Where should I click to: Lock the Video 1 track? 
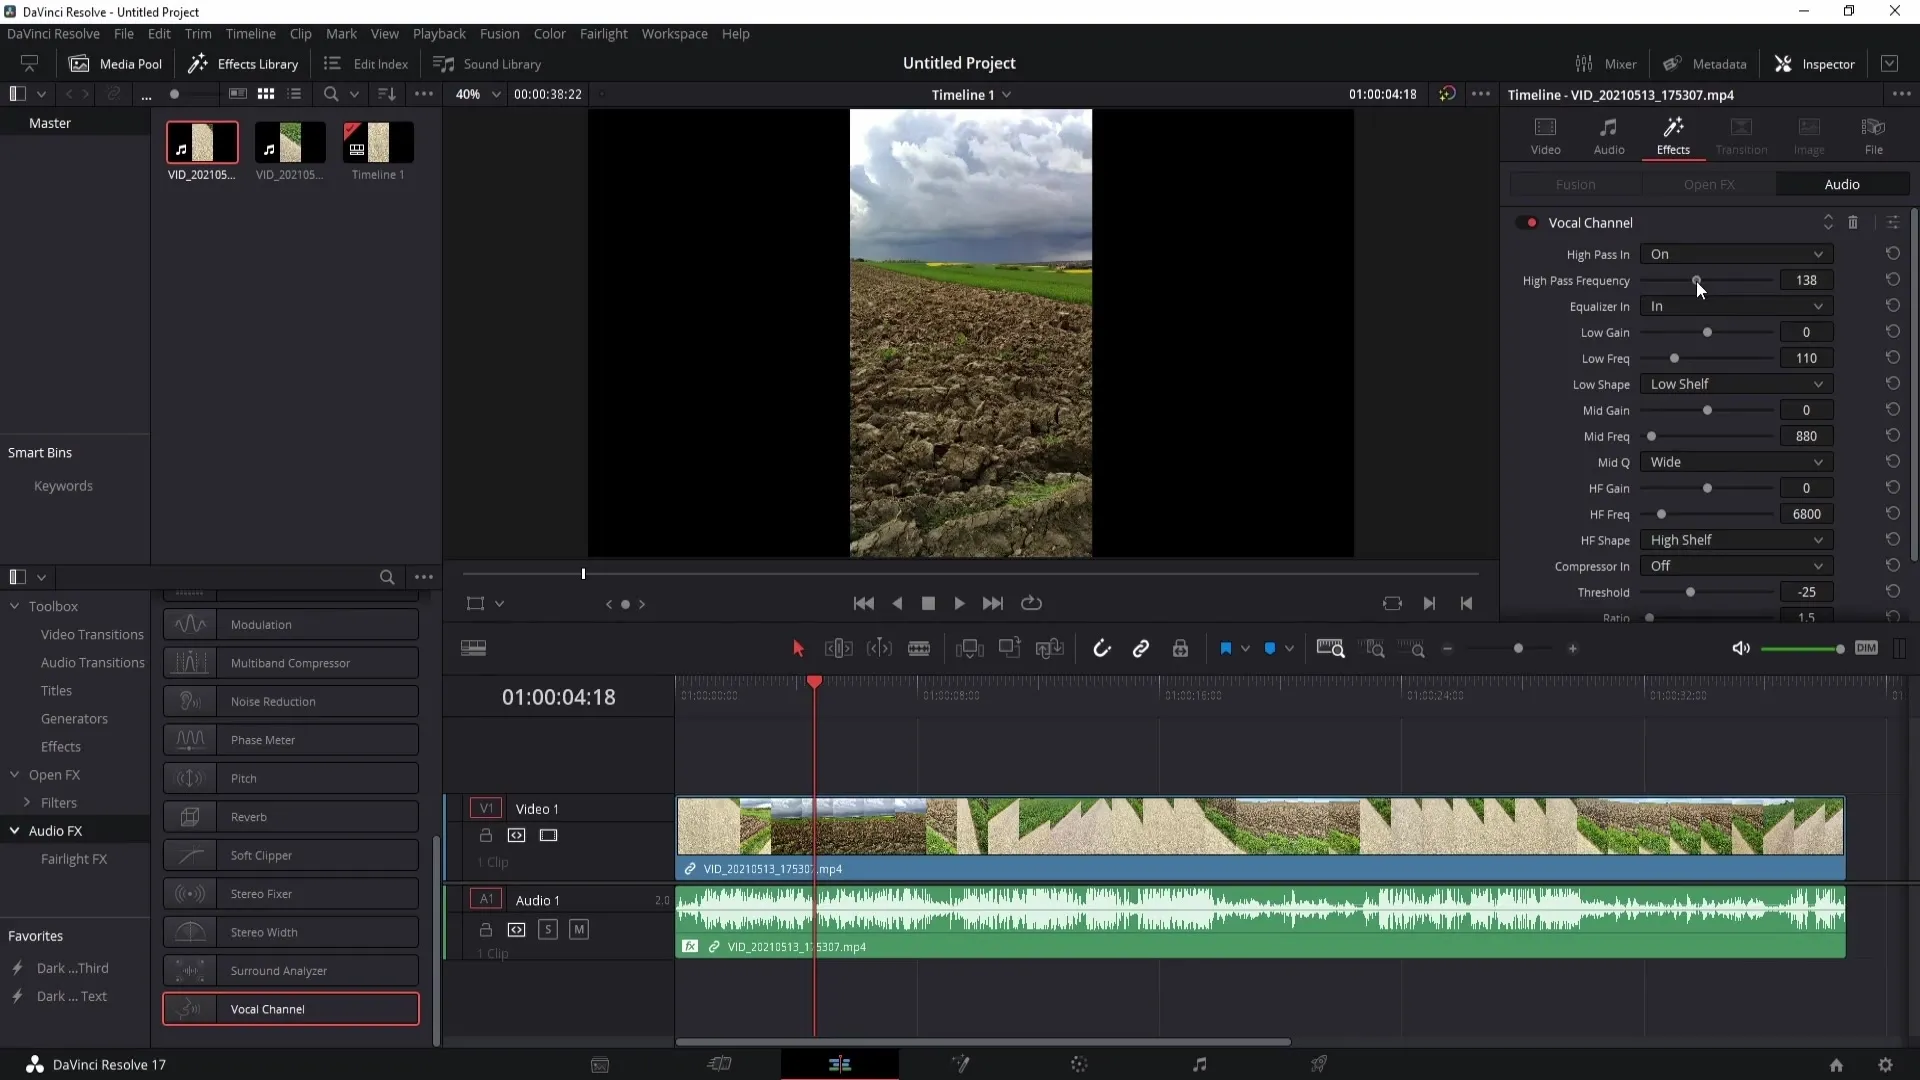[x=486, y=835]
